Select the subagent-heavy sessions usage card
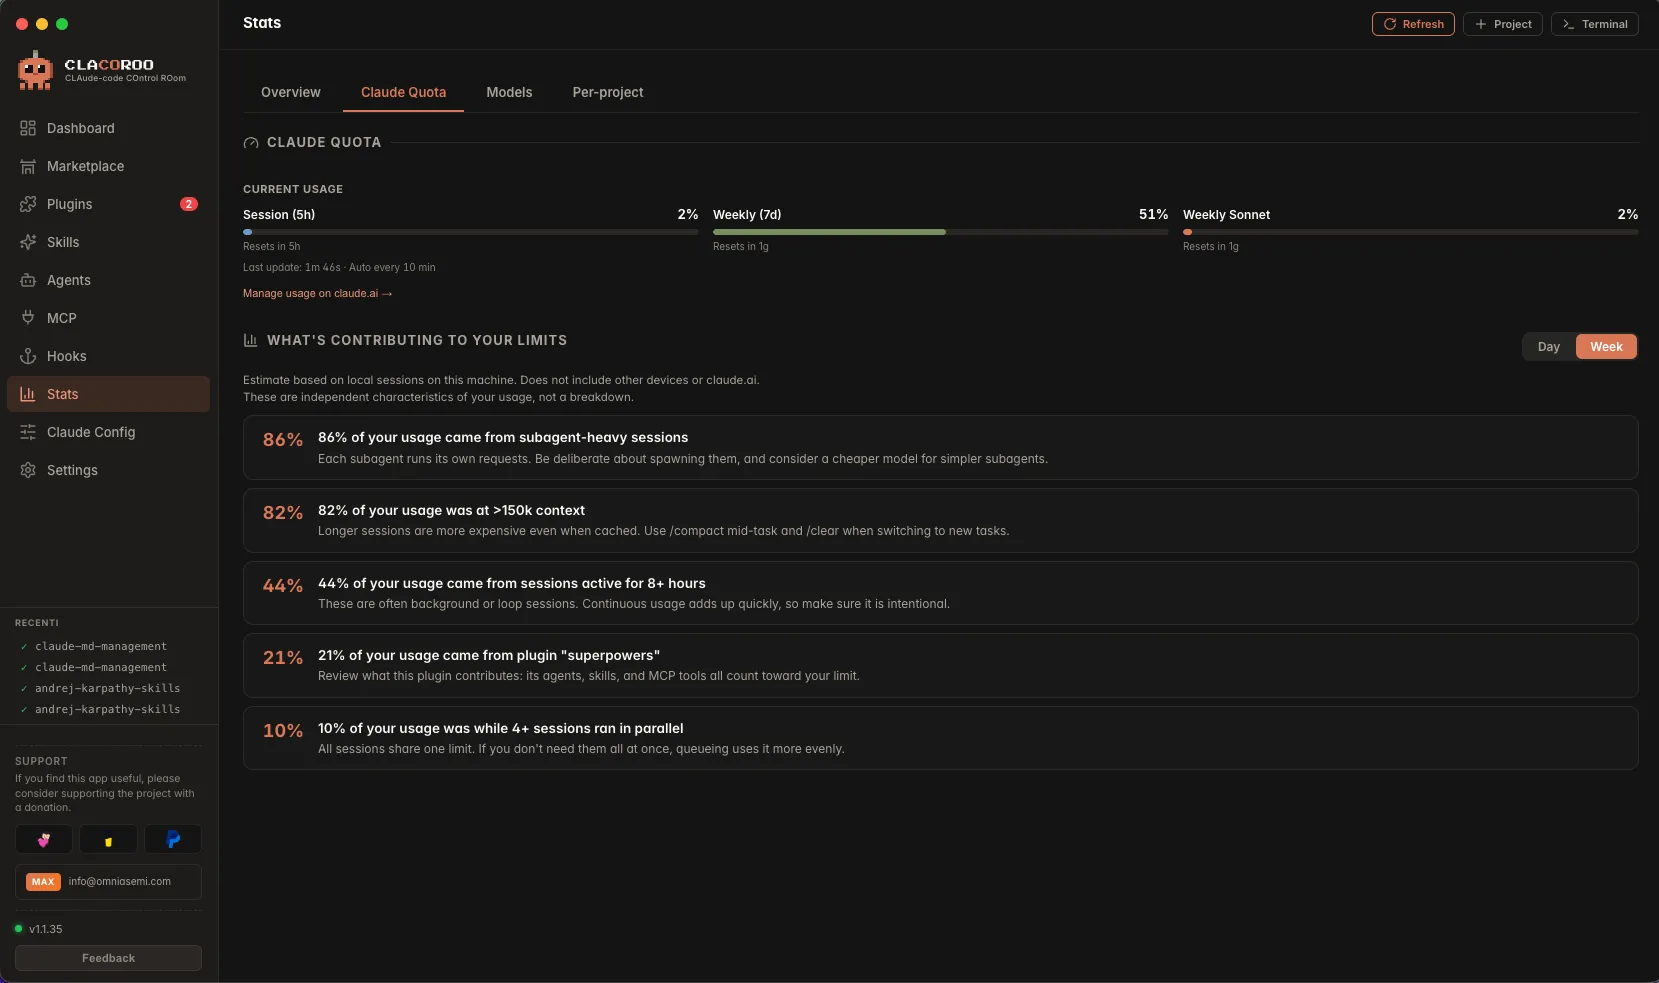This screenshot has width=1659, height=983. (940, 448)
